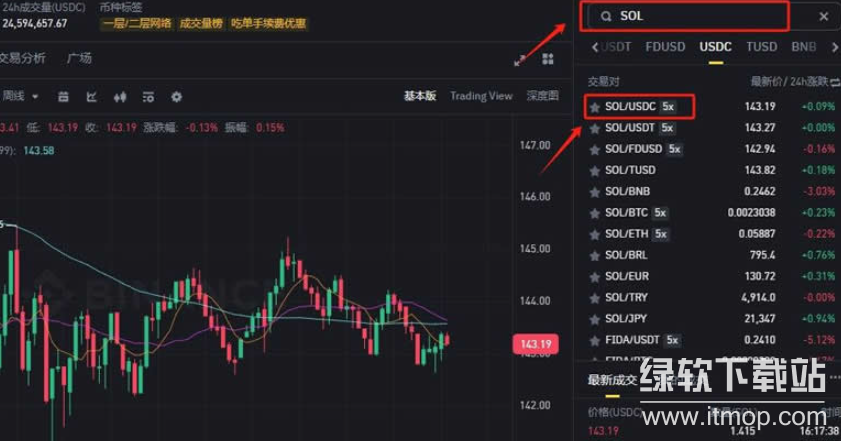841x441 pixels.
Task: Star the SOL/USDT trading pair
Action: (x=594, y=128)
